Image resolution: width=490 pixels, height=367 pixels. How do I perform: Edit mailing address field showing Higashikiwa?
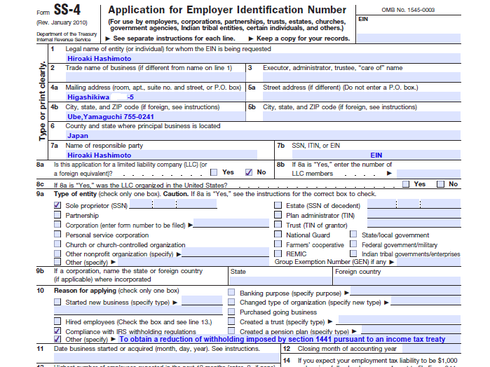155,97
